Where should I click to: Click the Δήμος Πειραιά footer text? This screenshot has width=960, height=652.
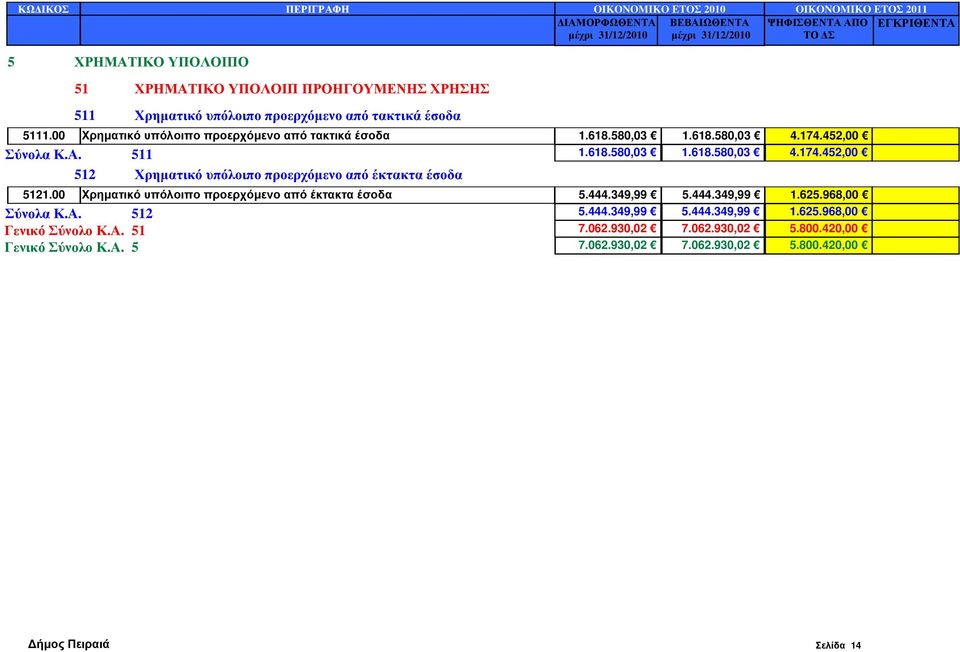tap(69, 645)
